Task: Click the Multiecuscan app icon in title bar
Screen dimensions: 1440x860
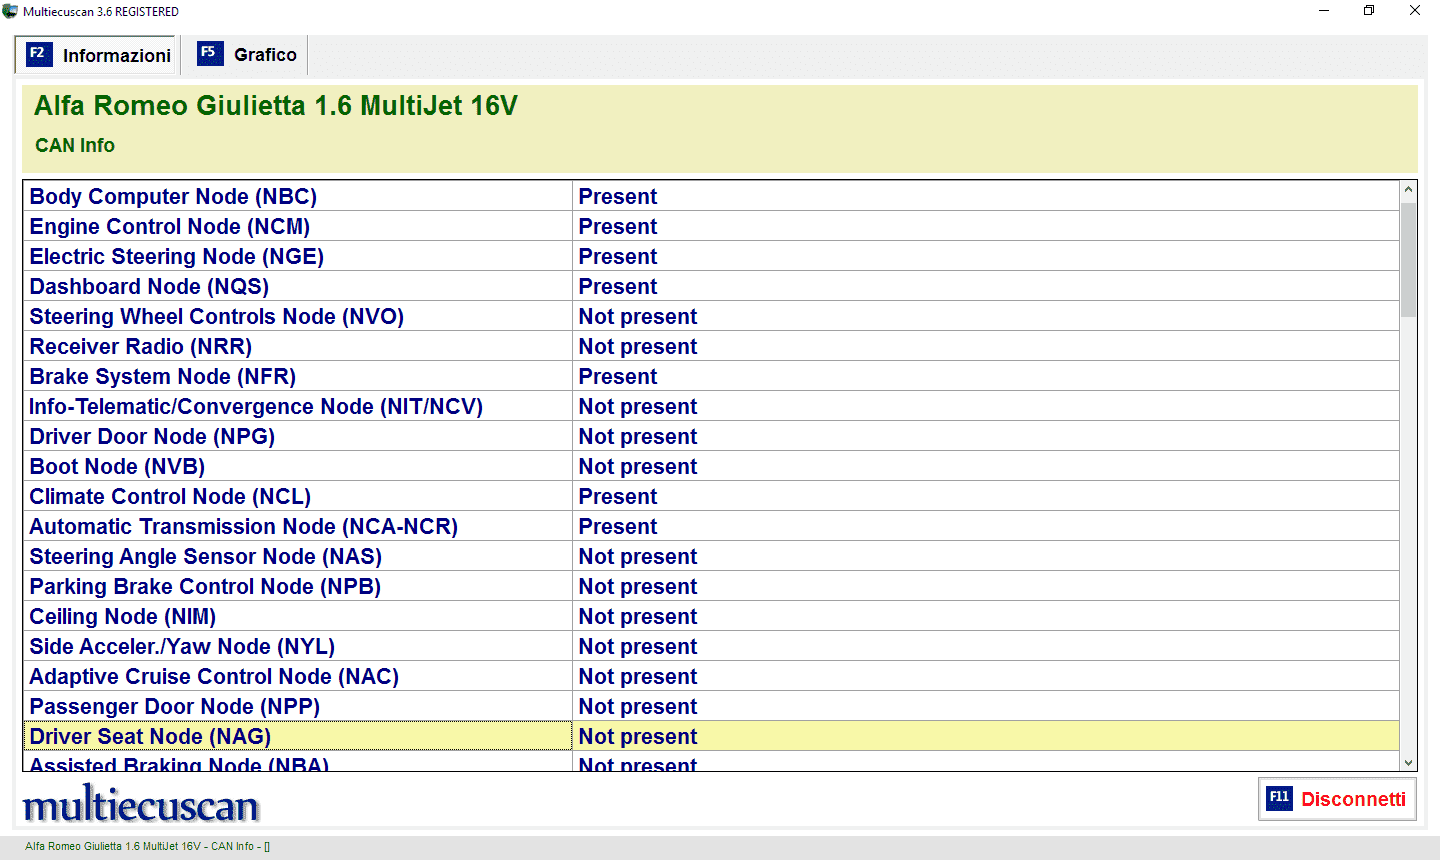Action: 10,11
